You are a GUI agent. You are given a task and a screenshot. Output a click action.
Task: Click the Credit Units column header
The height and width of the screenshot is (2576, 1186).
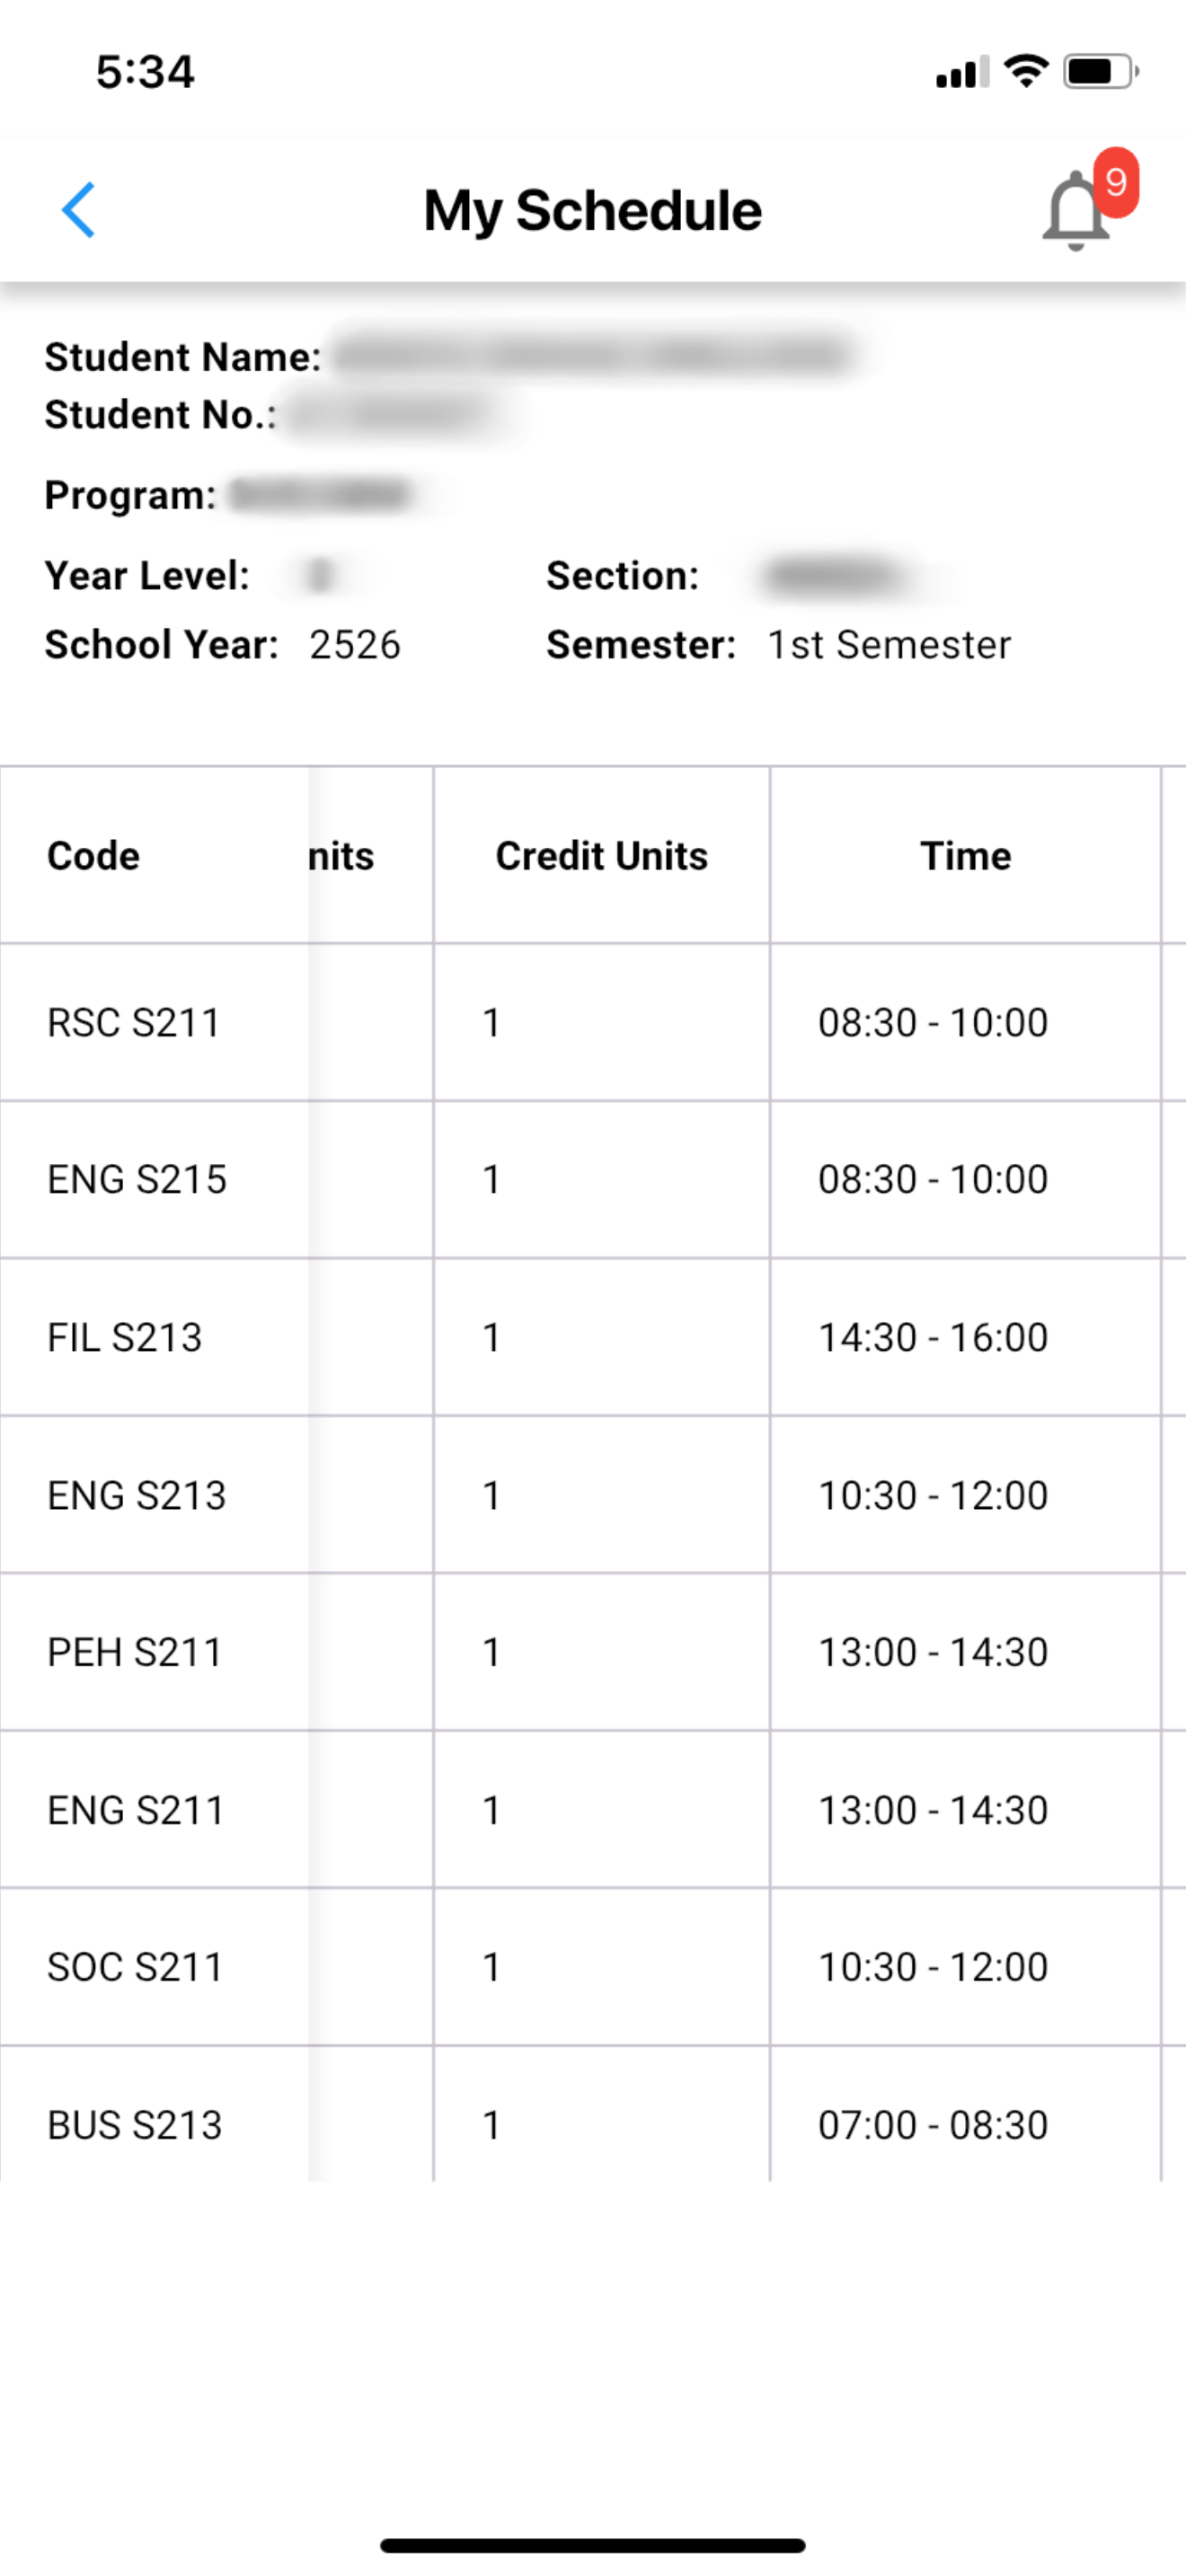[x=602, y=856]
